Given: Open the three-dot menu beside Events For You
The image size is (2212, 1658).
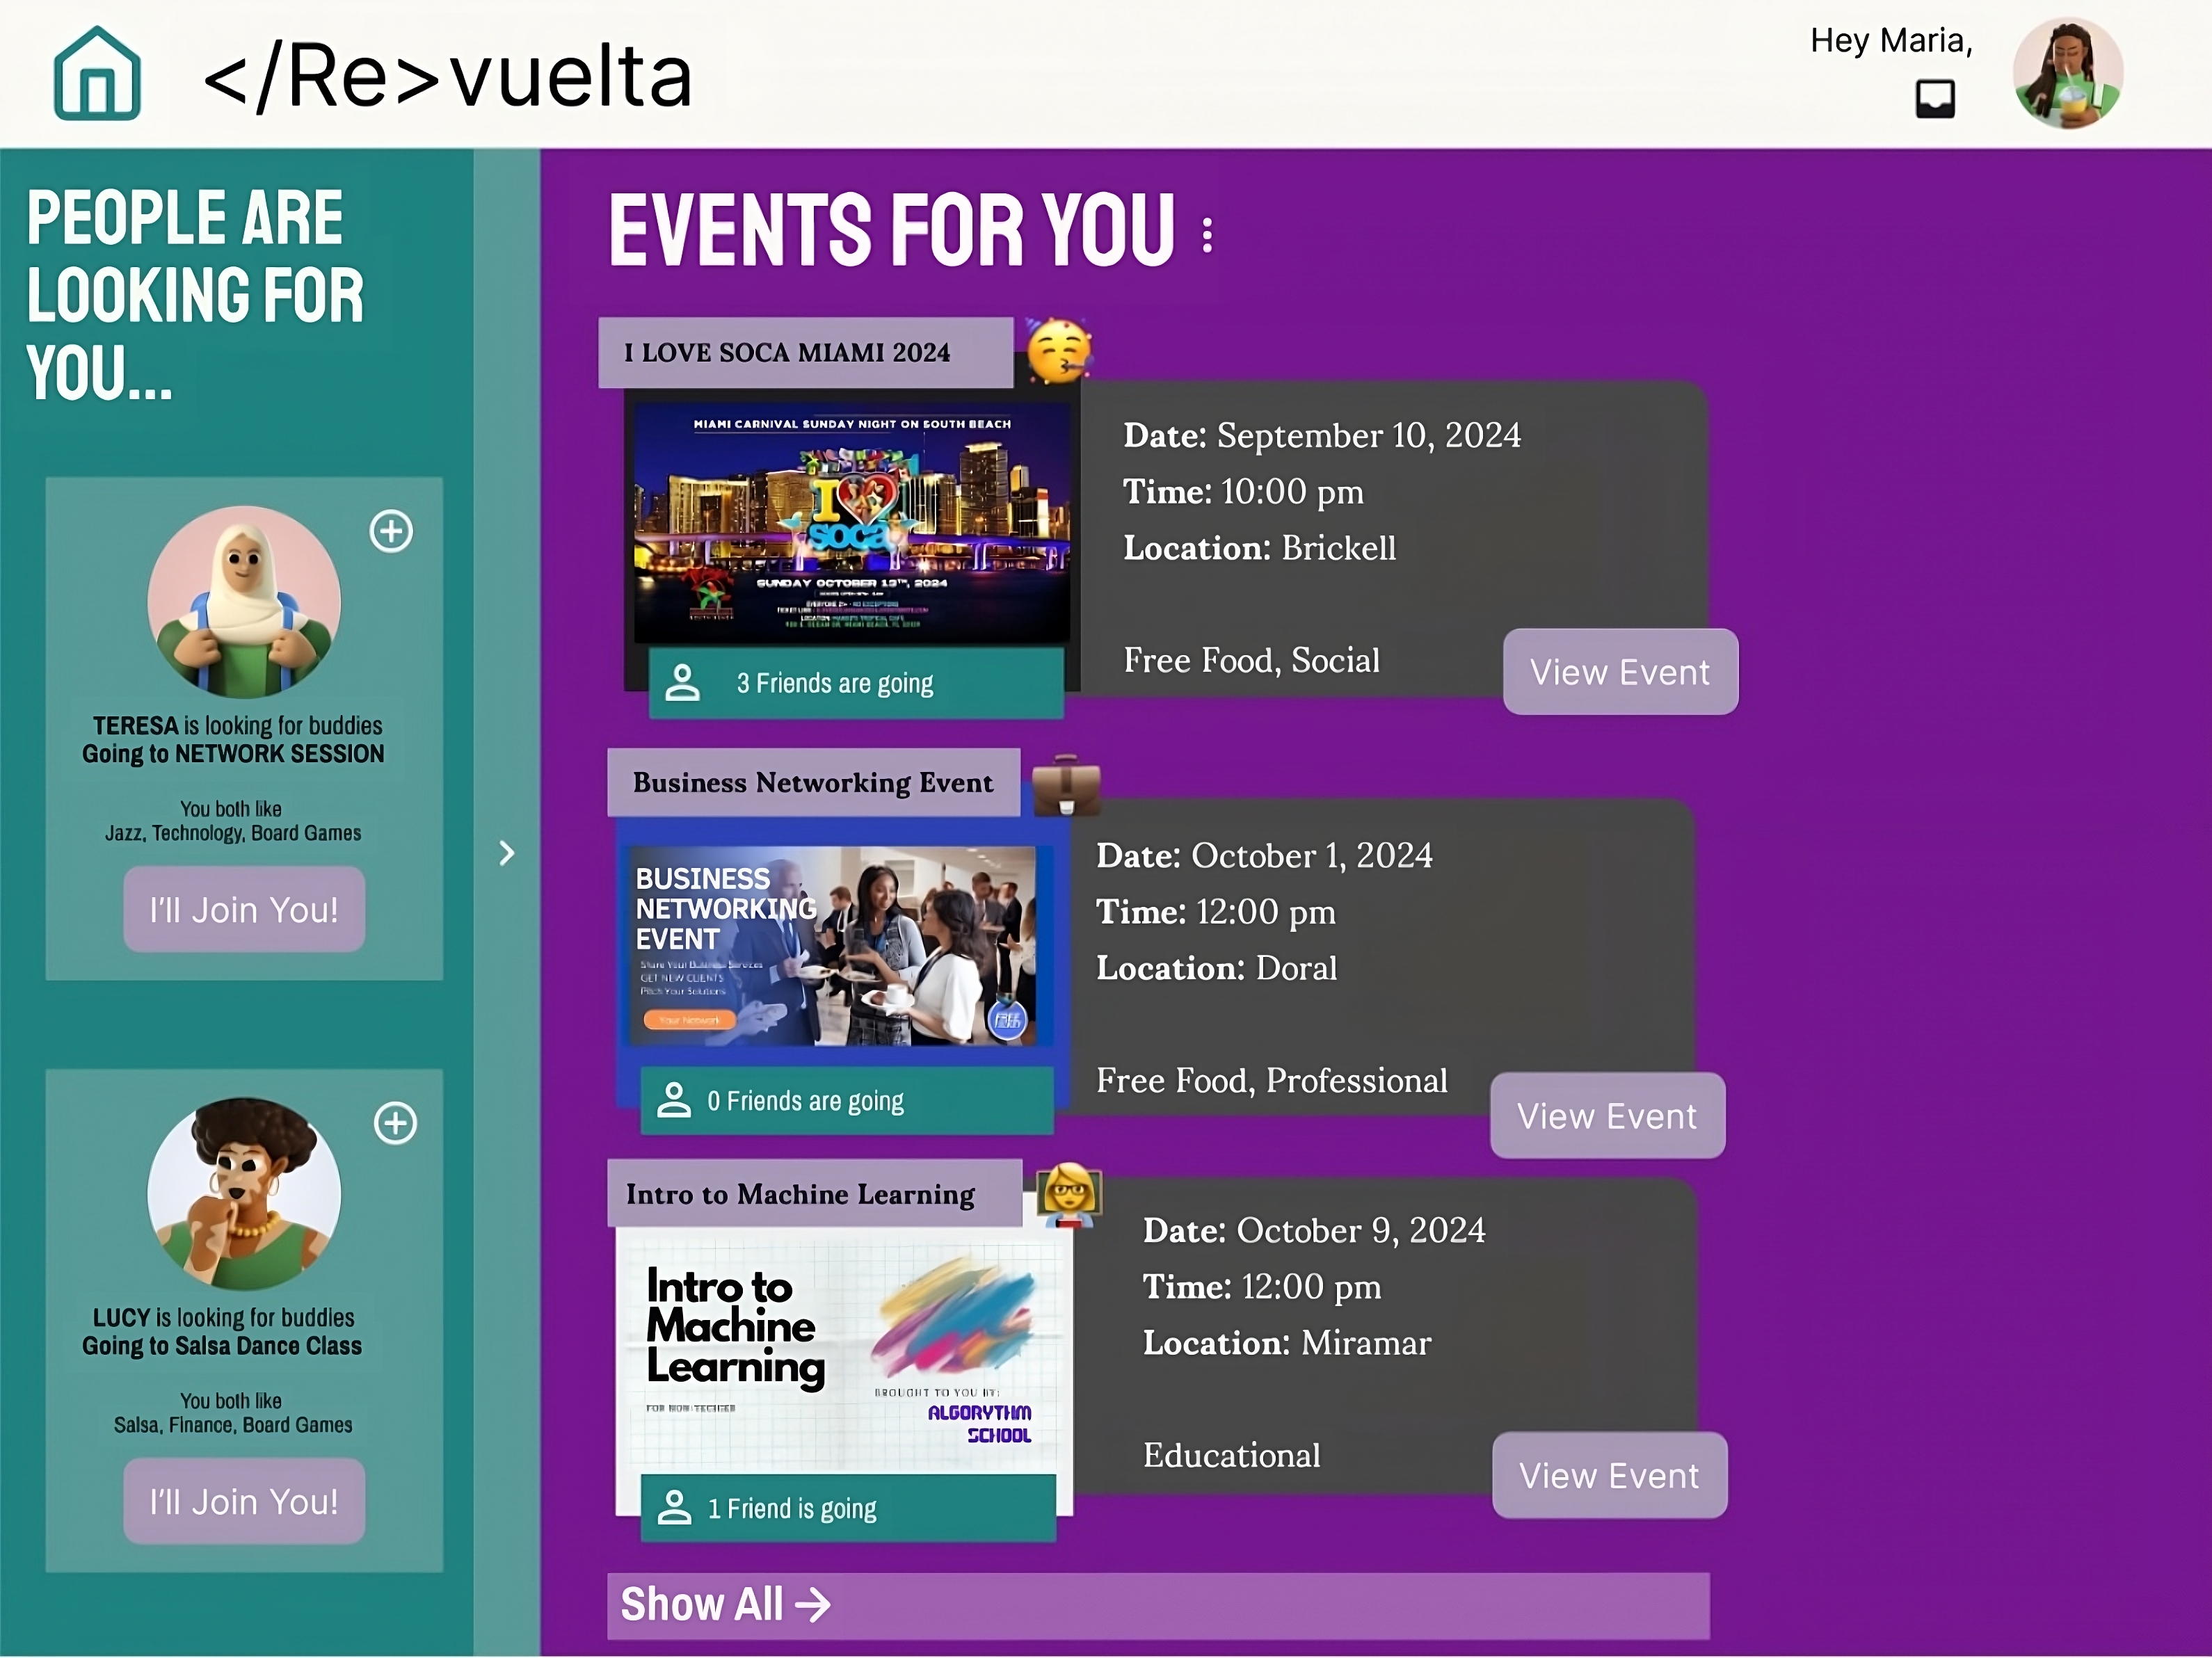Looking at the screenshot, I should tap(1208, 235).
